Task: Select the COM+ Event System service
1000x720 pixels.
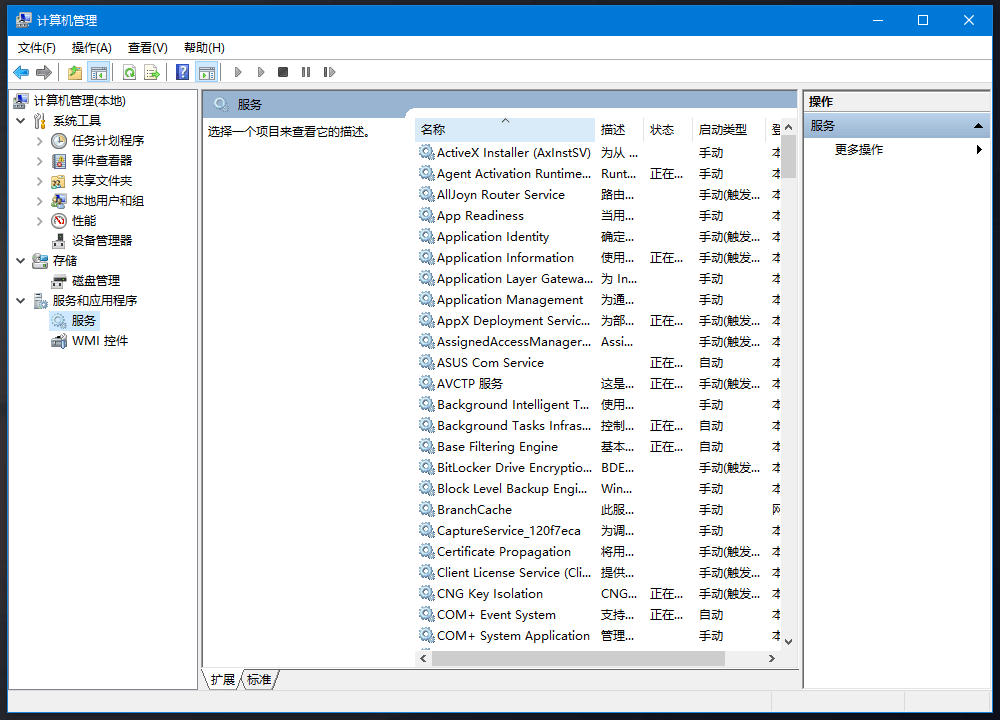Action: 496,615
